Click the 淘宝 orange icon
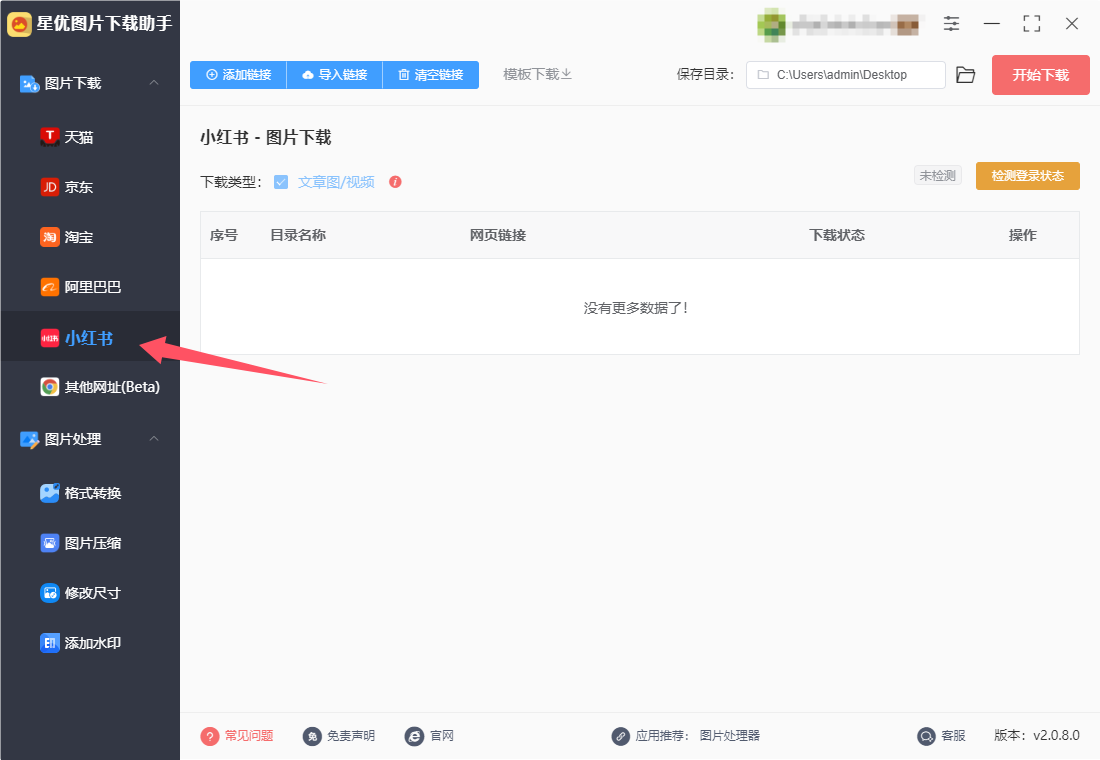Viewport: 1100px width, 760px height. [50, 237]
